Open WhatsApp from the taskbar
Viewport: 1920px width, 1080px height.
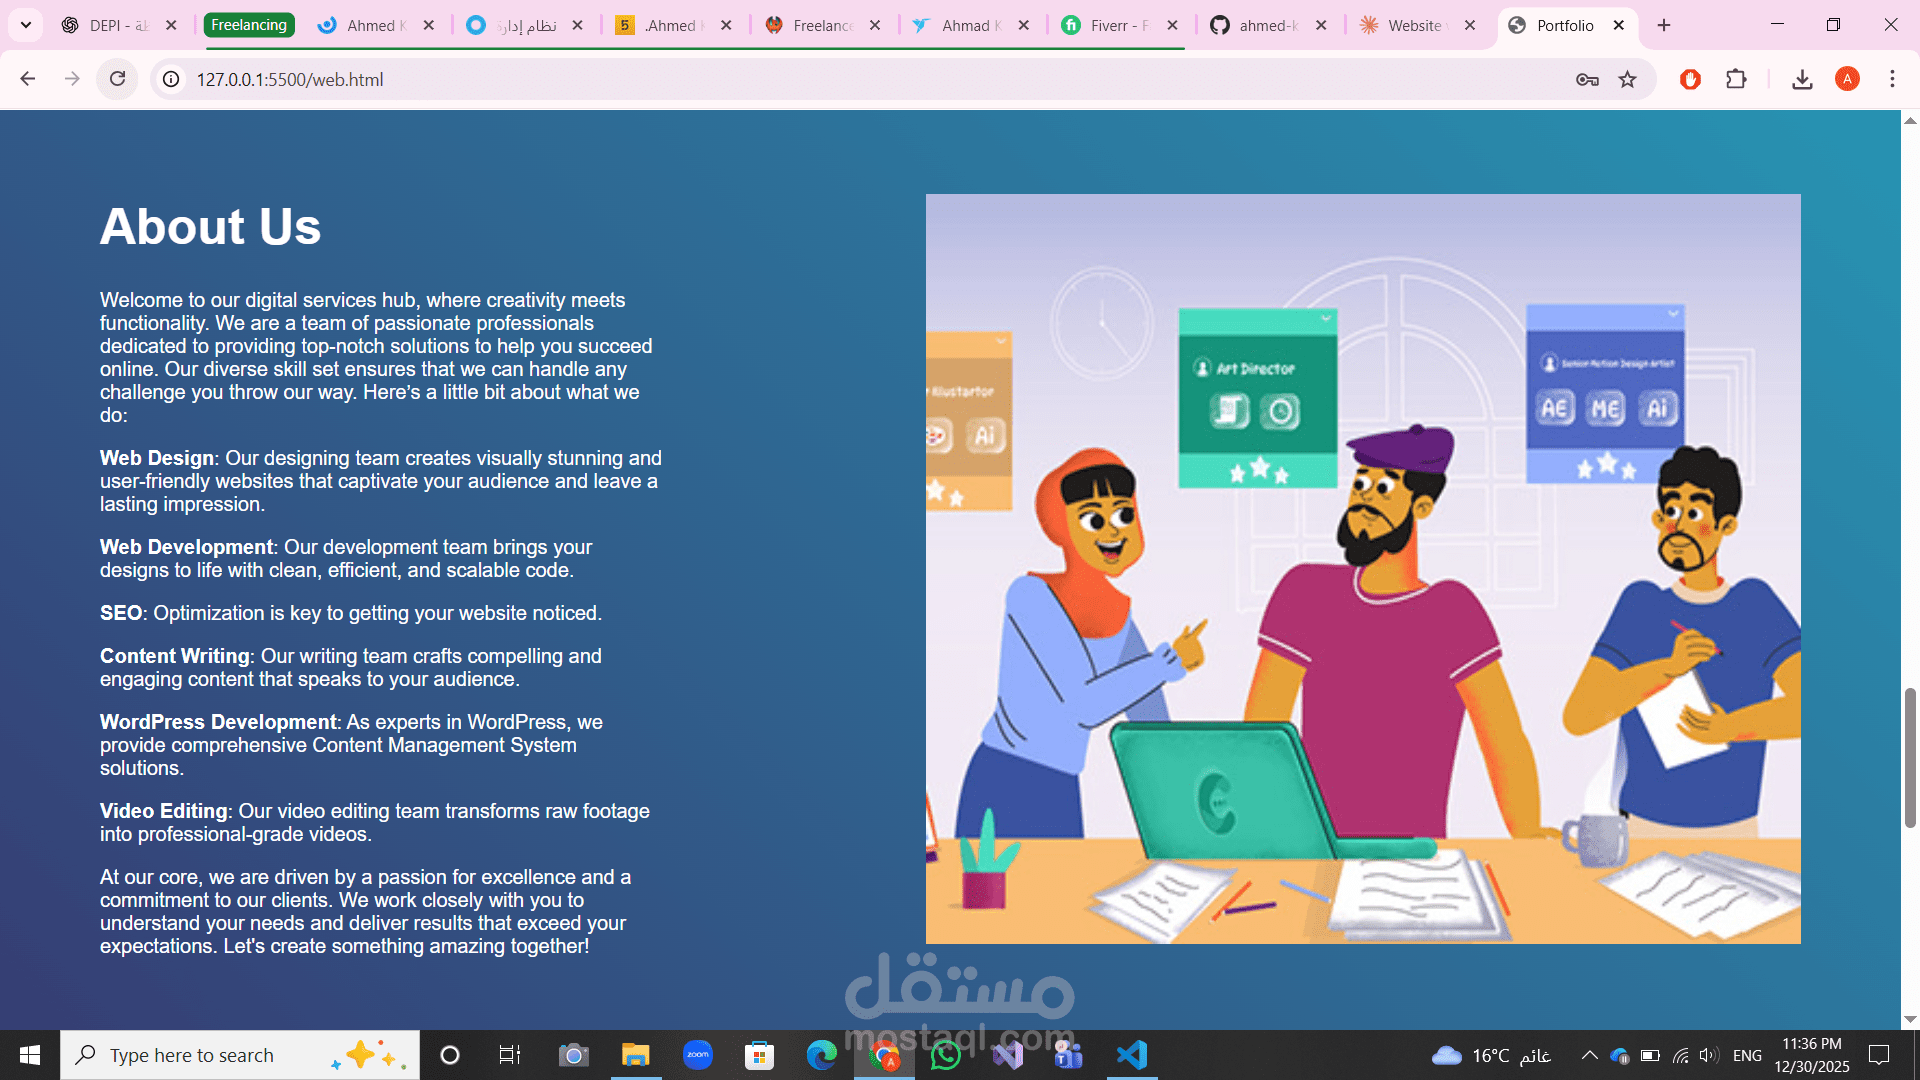(x=945, y=1055)
